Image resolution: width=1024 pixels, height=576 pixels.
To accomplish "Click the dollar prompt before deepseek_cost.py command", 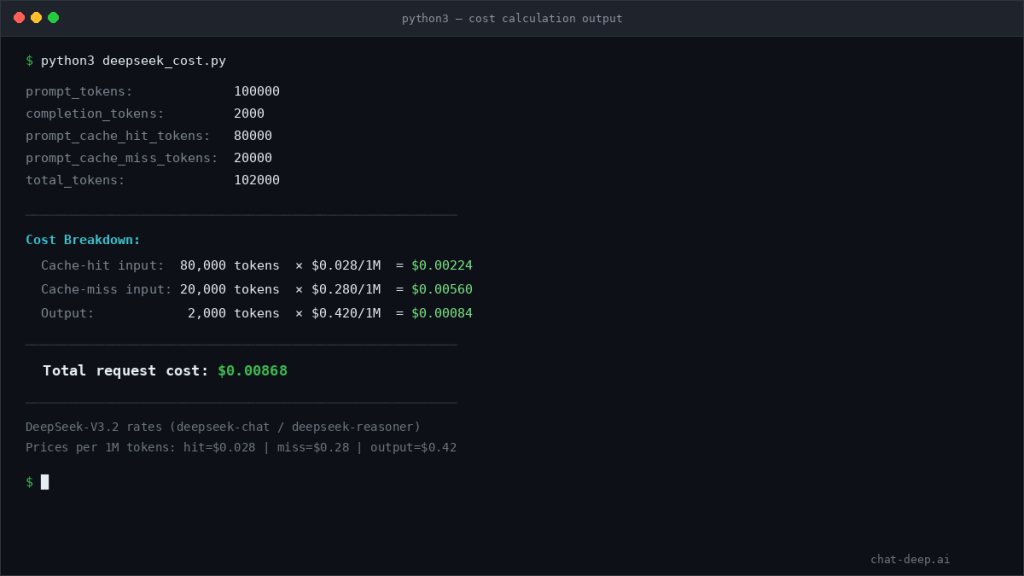I will [27, 60].
